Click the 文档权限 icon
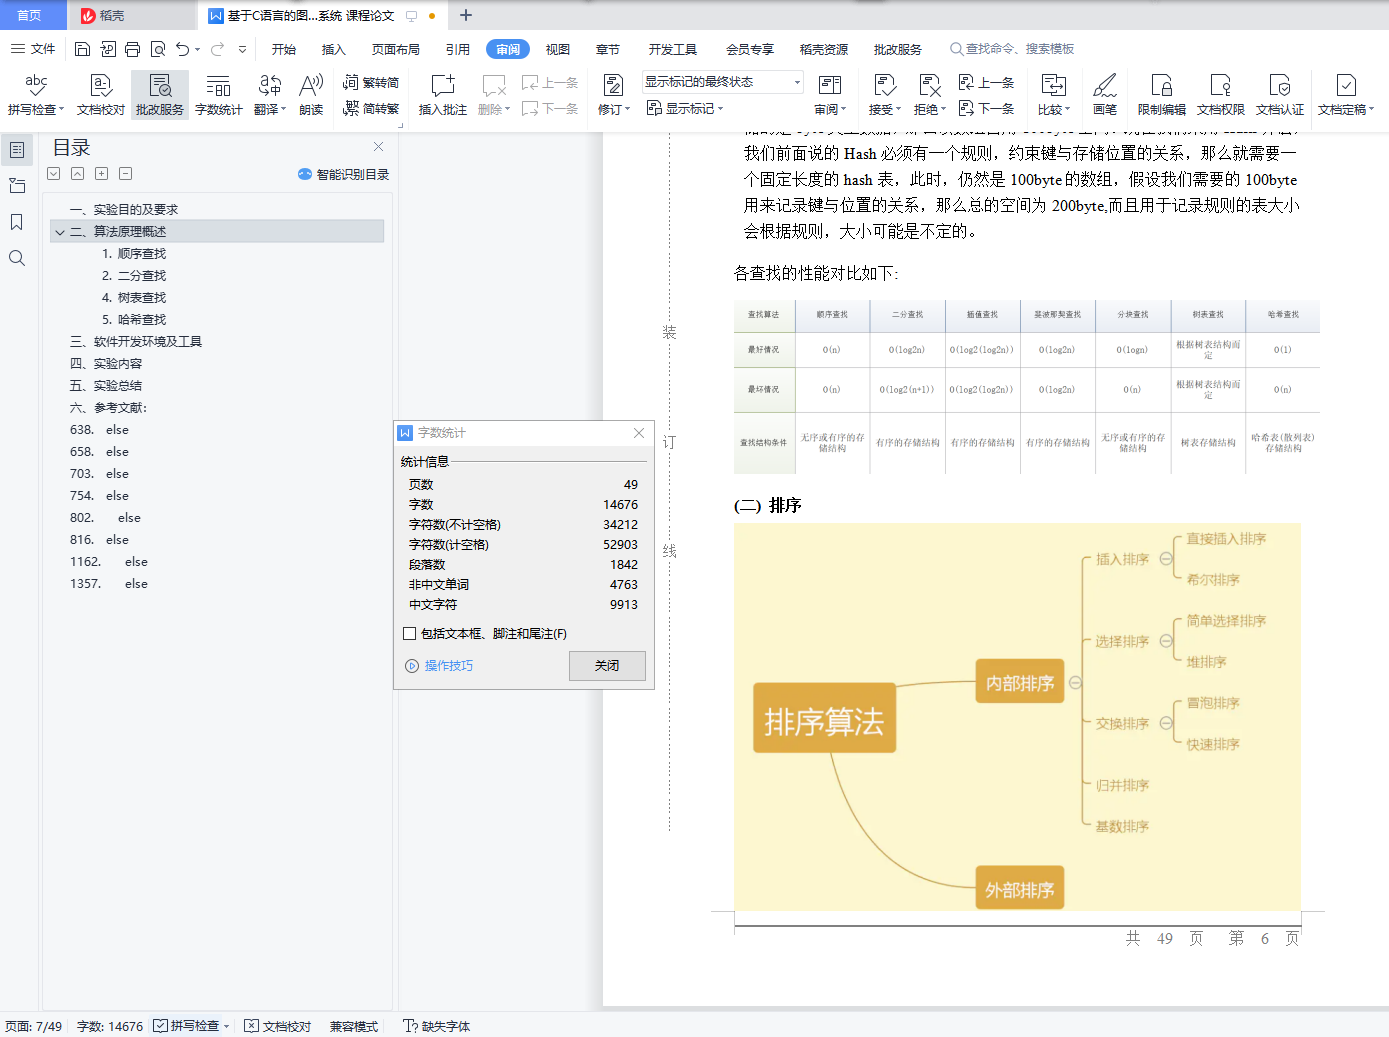Screen dimensions: 1389x1037 pyautogui.click(x=1220, y=95)
